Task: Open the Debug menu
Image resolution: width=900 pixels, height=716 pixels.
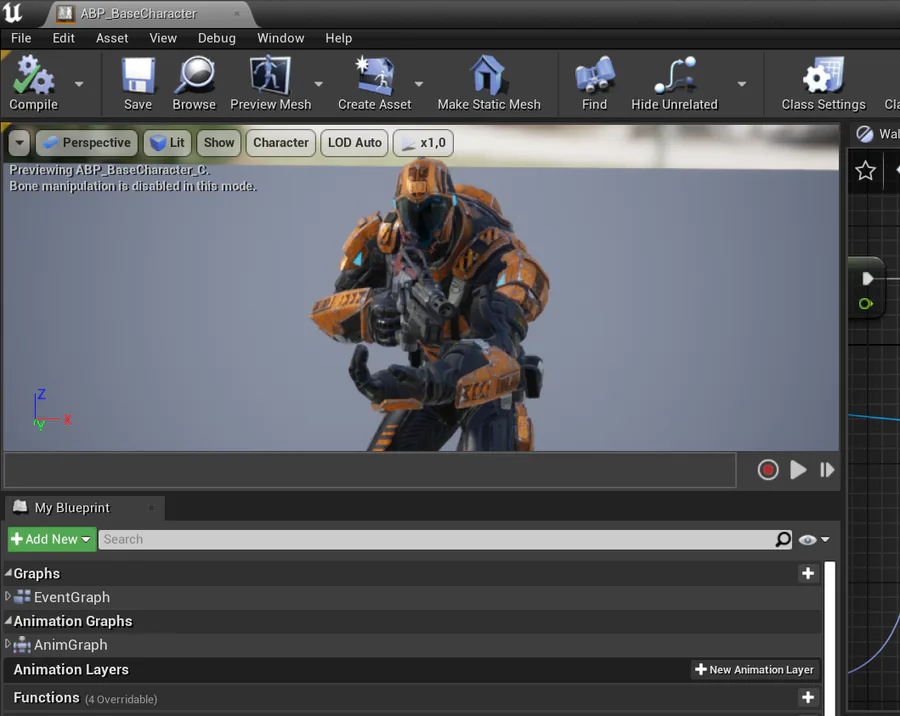Action: 217,38
